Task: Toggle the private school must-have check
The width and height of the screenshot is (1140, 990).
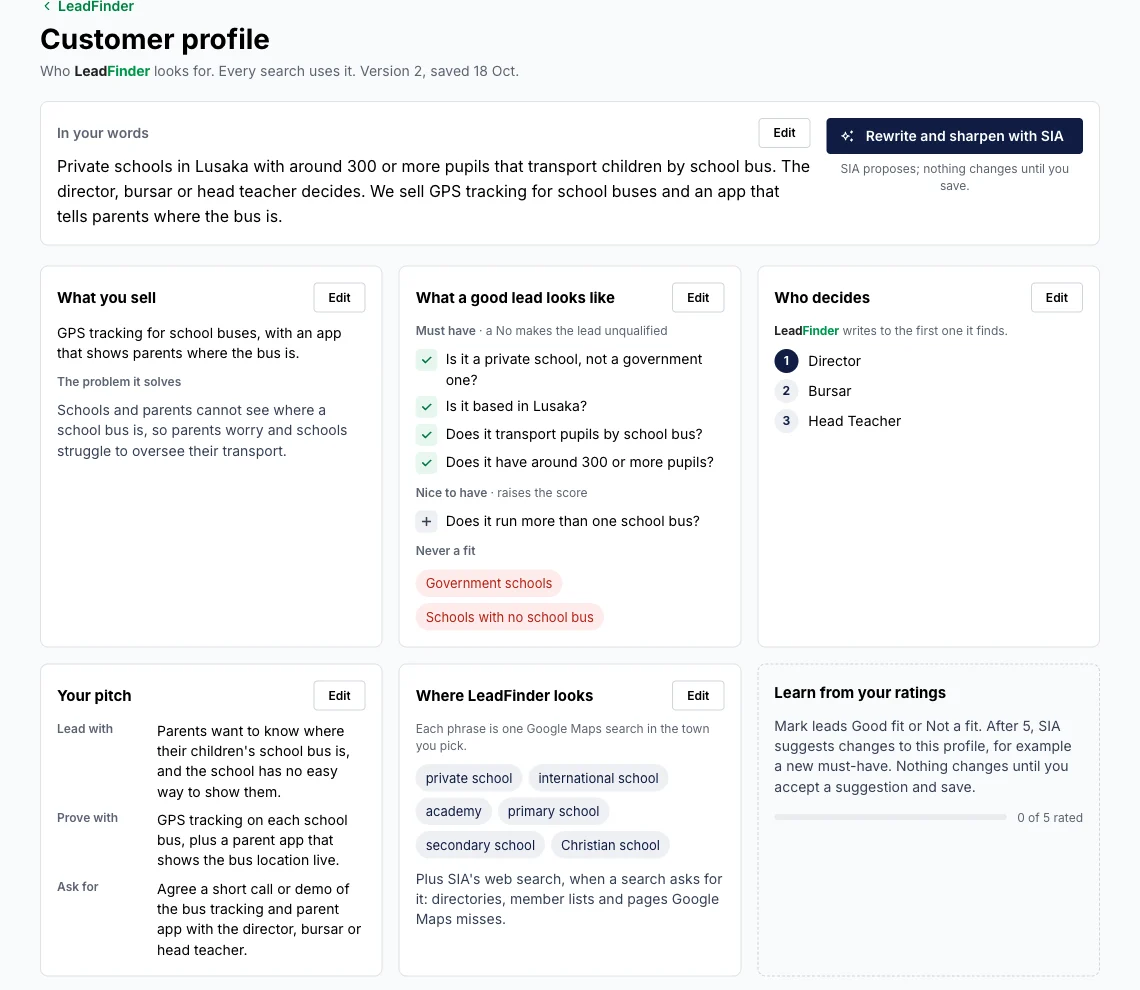Action: coord(427,360)
